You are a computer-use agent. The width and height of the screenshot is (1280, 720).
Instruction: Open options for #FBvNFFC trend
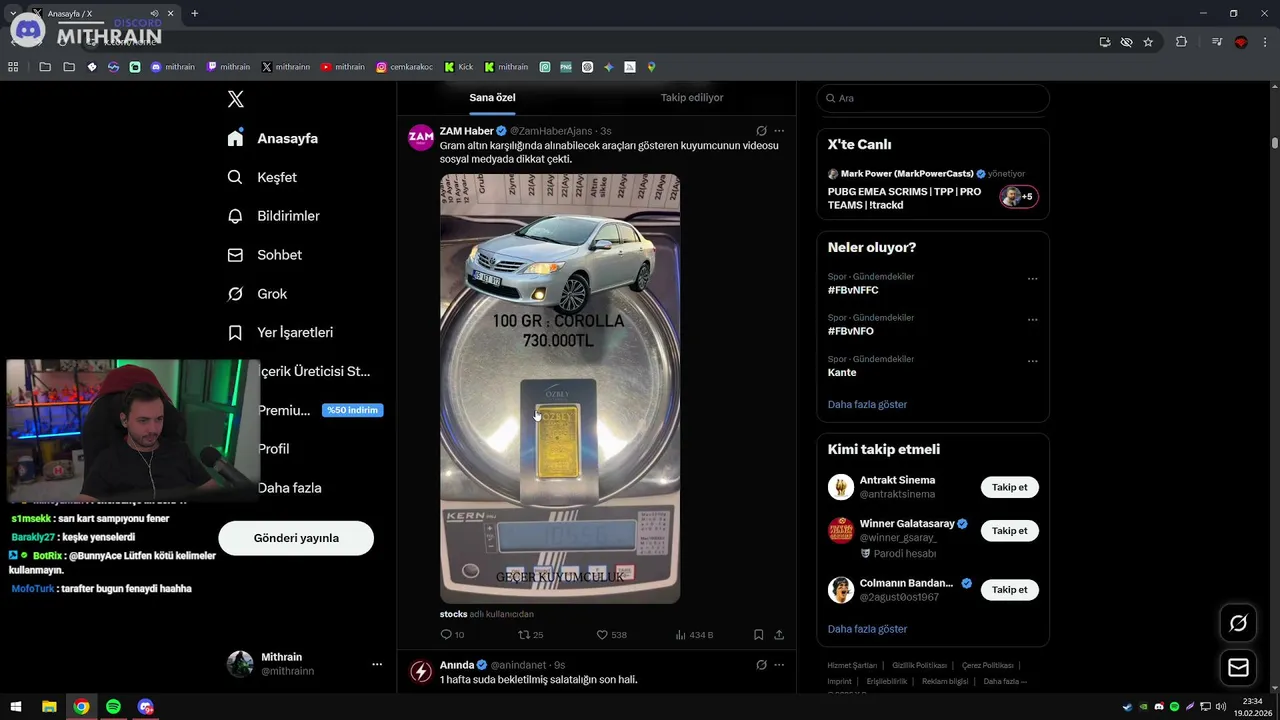click(x=1033, y=279)
